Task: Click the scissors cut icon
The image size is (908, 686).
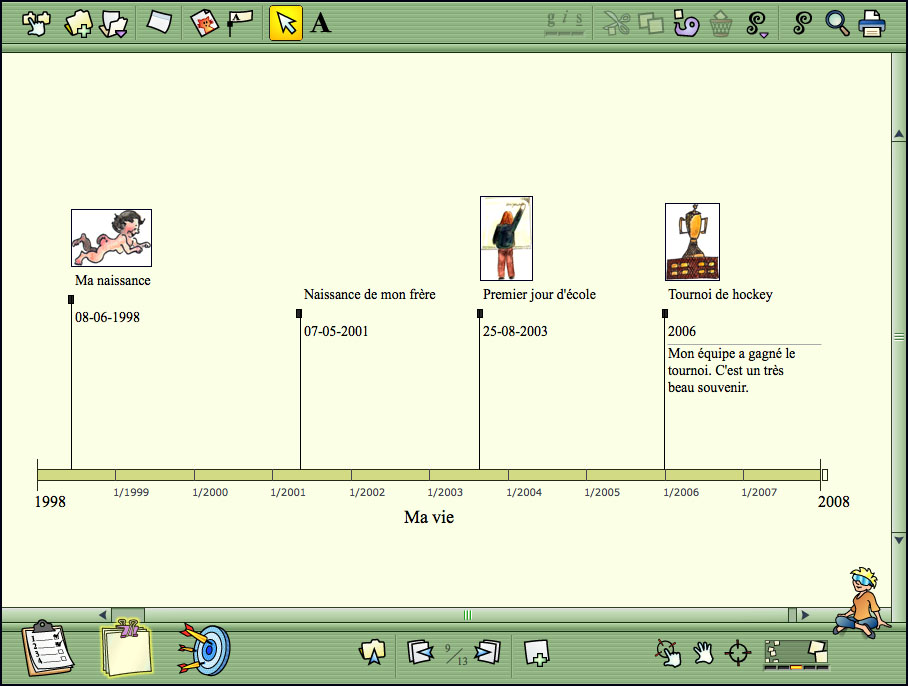Action: [616, 24]
